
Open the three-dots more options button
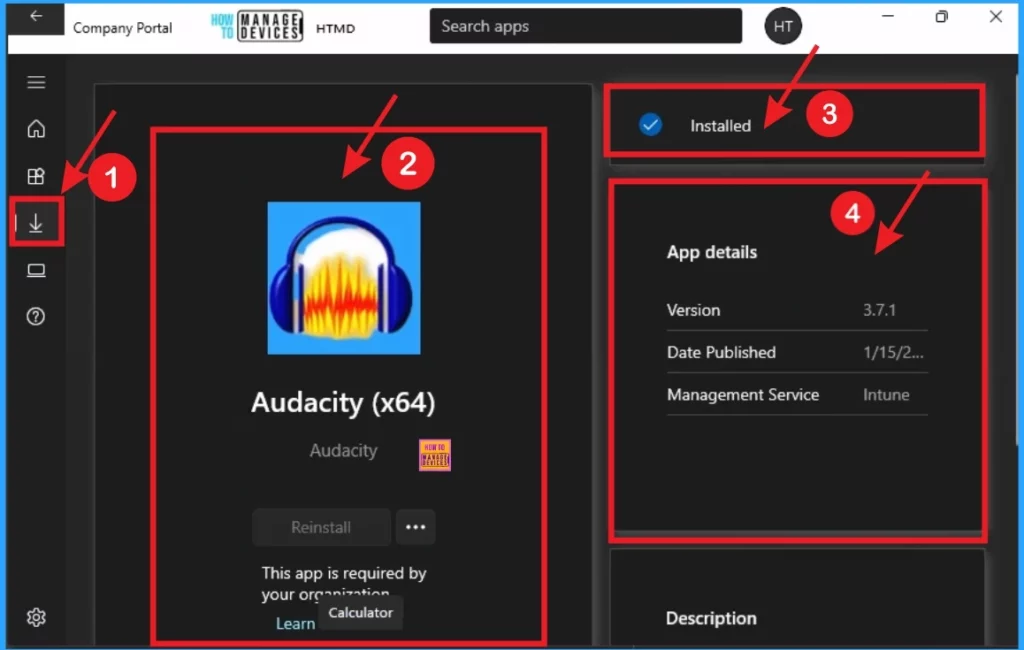click(415, 527)
